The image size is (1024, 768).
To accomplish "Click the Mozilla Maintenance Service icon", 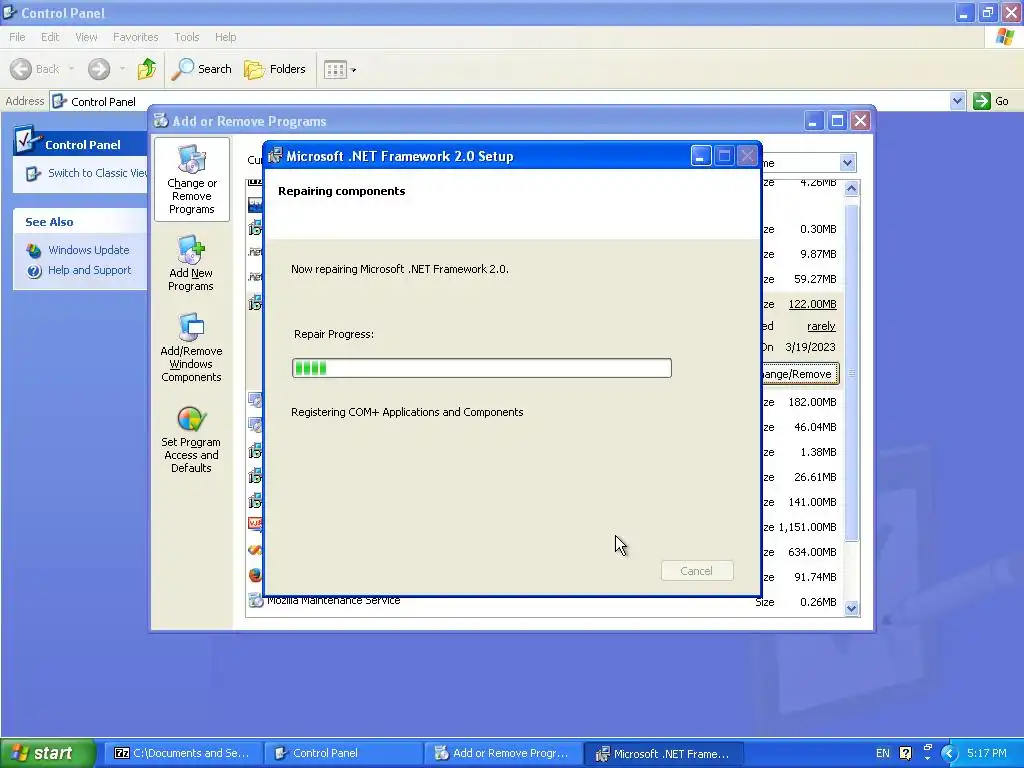I will tap(256, 600).
